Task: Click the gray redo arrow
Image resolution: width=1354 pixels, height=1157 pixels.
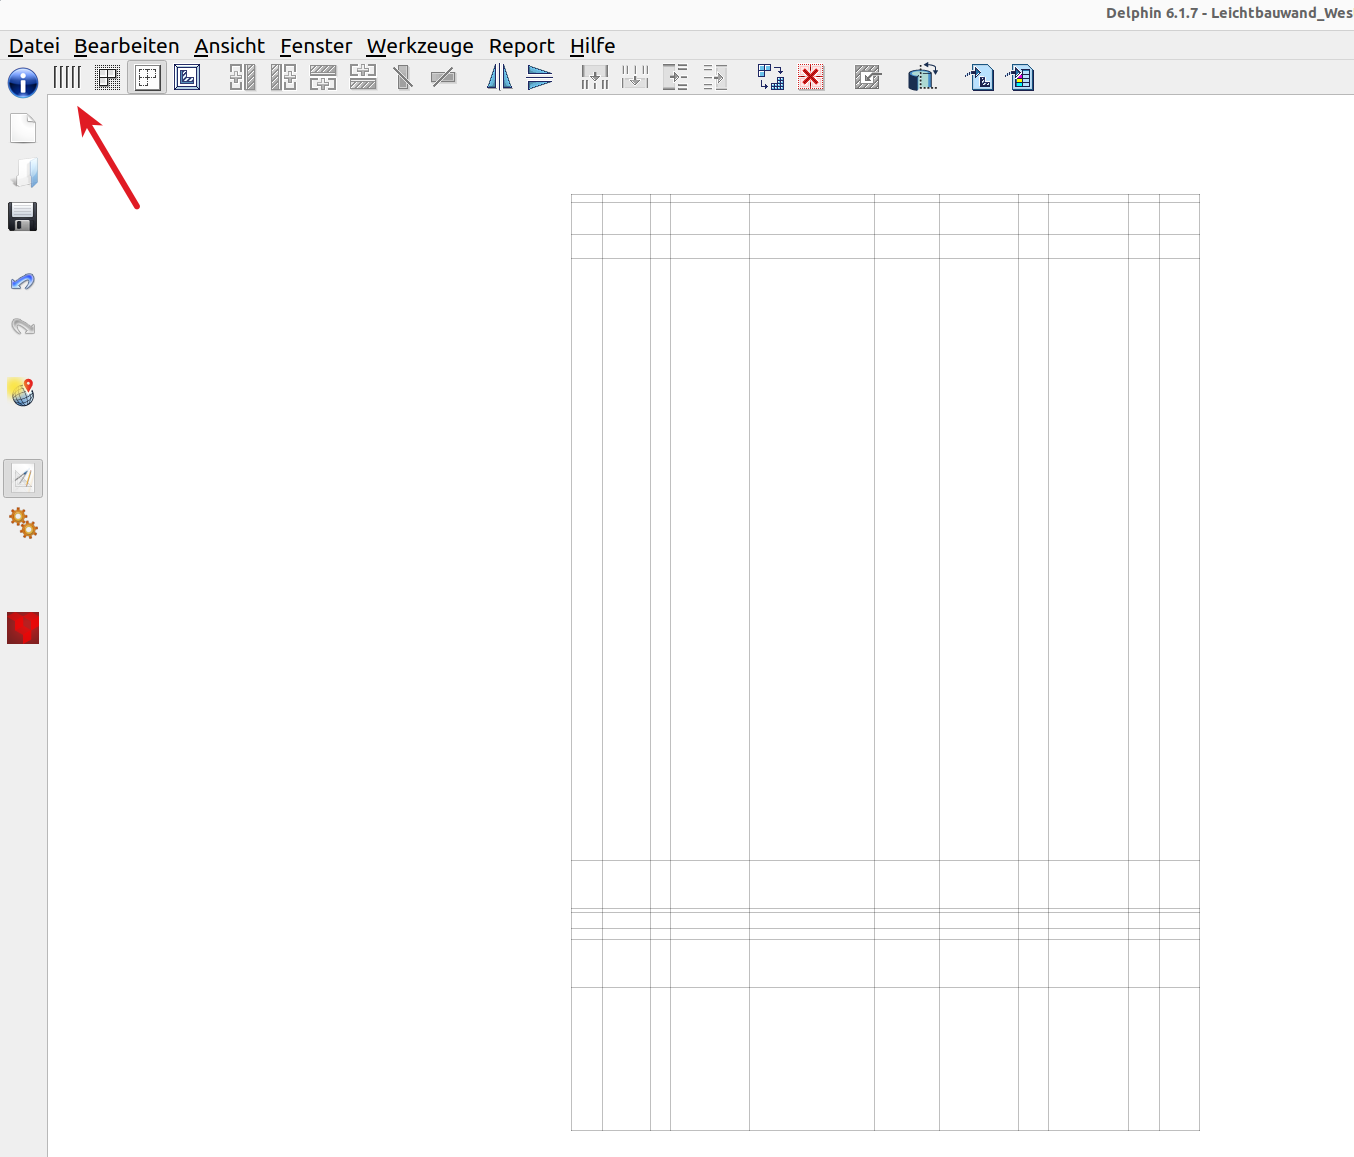Action: 23,326
